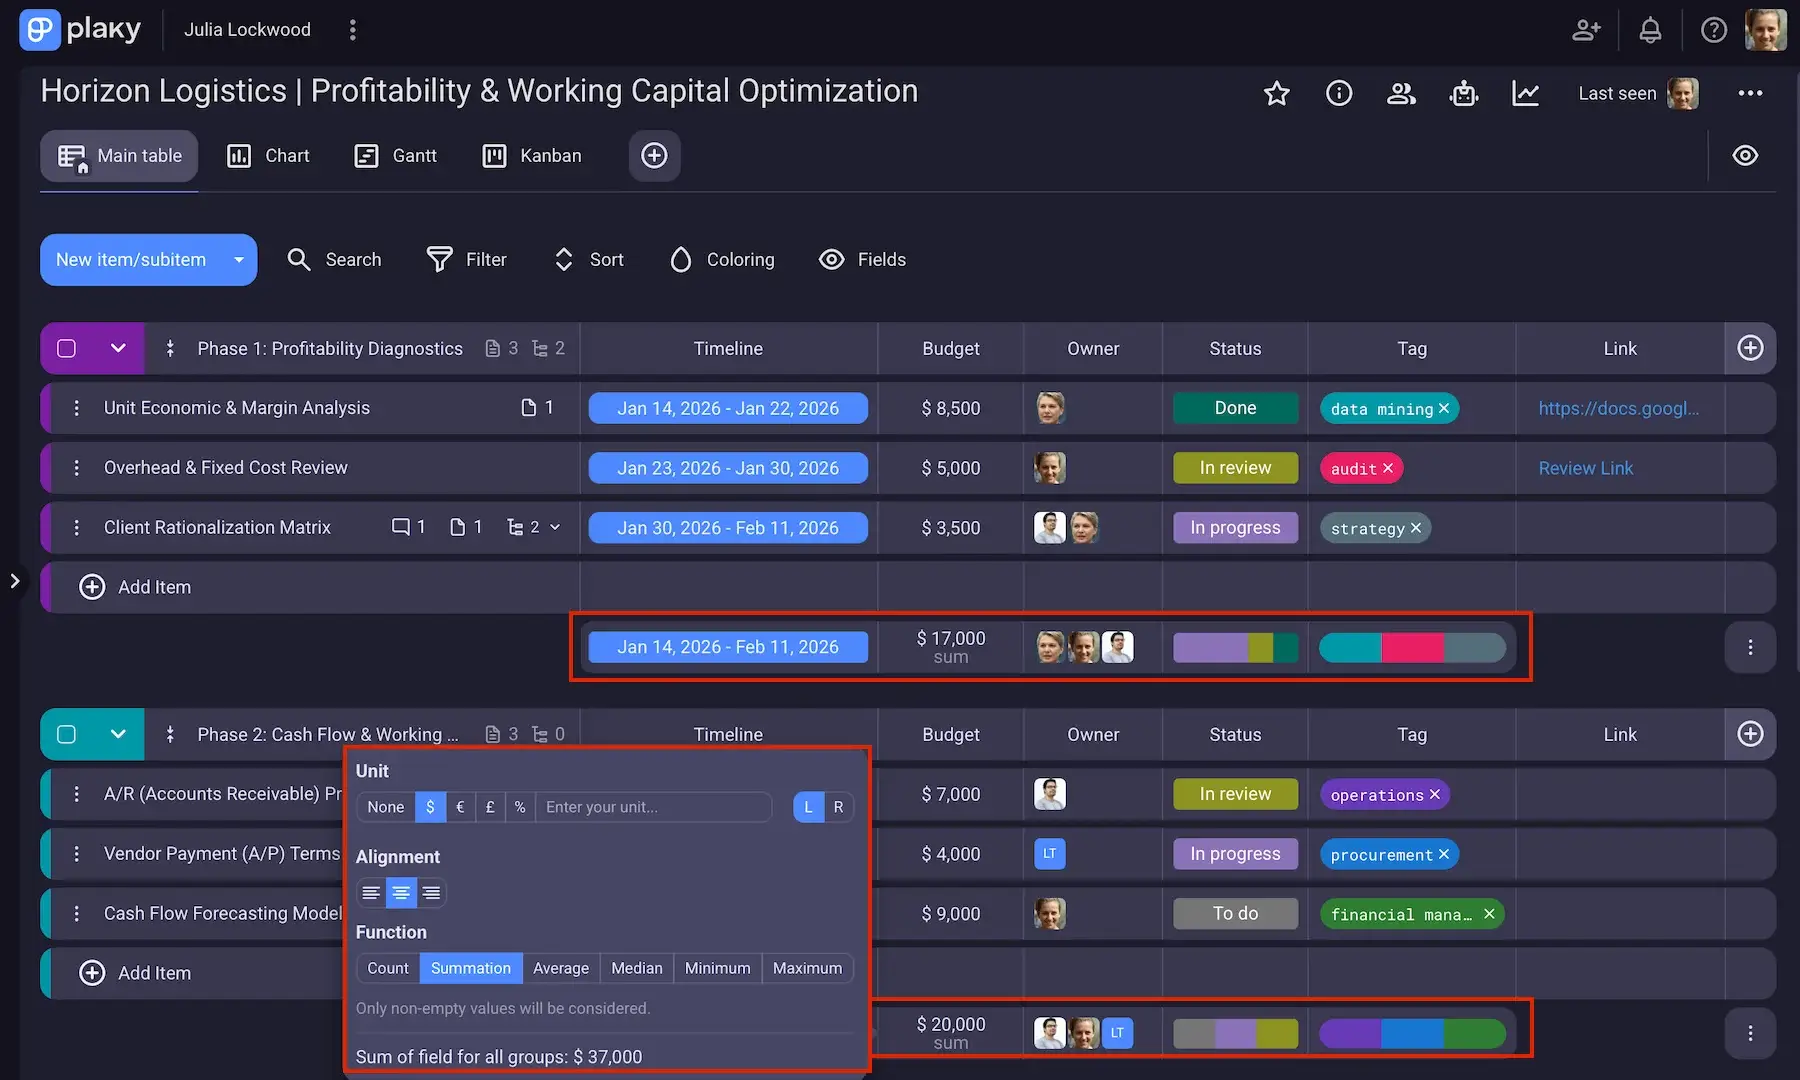Select left text alignment

point(371,892)
